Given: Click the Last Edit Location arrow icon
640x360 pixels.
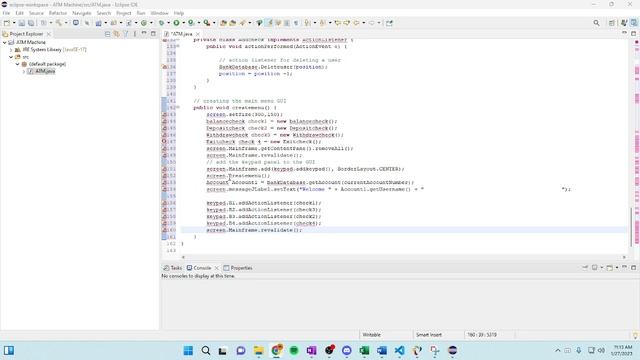Looking at the screenshot, I should [x=338, y=23].
